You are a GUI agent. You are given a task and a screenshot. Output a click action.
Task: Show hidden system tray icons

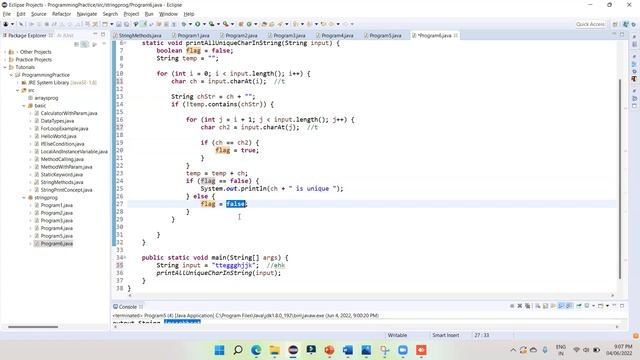513,350
